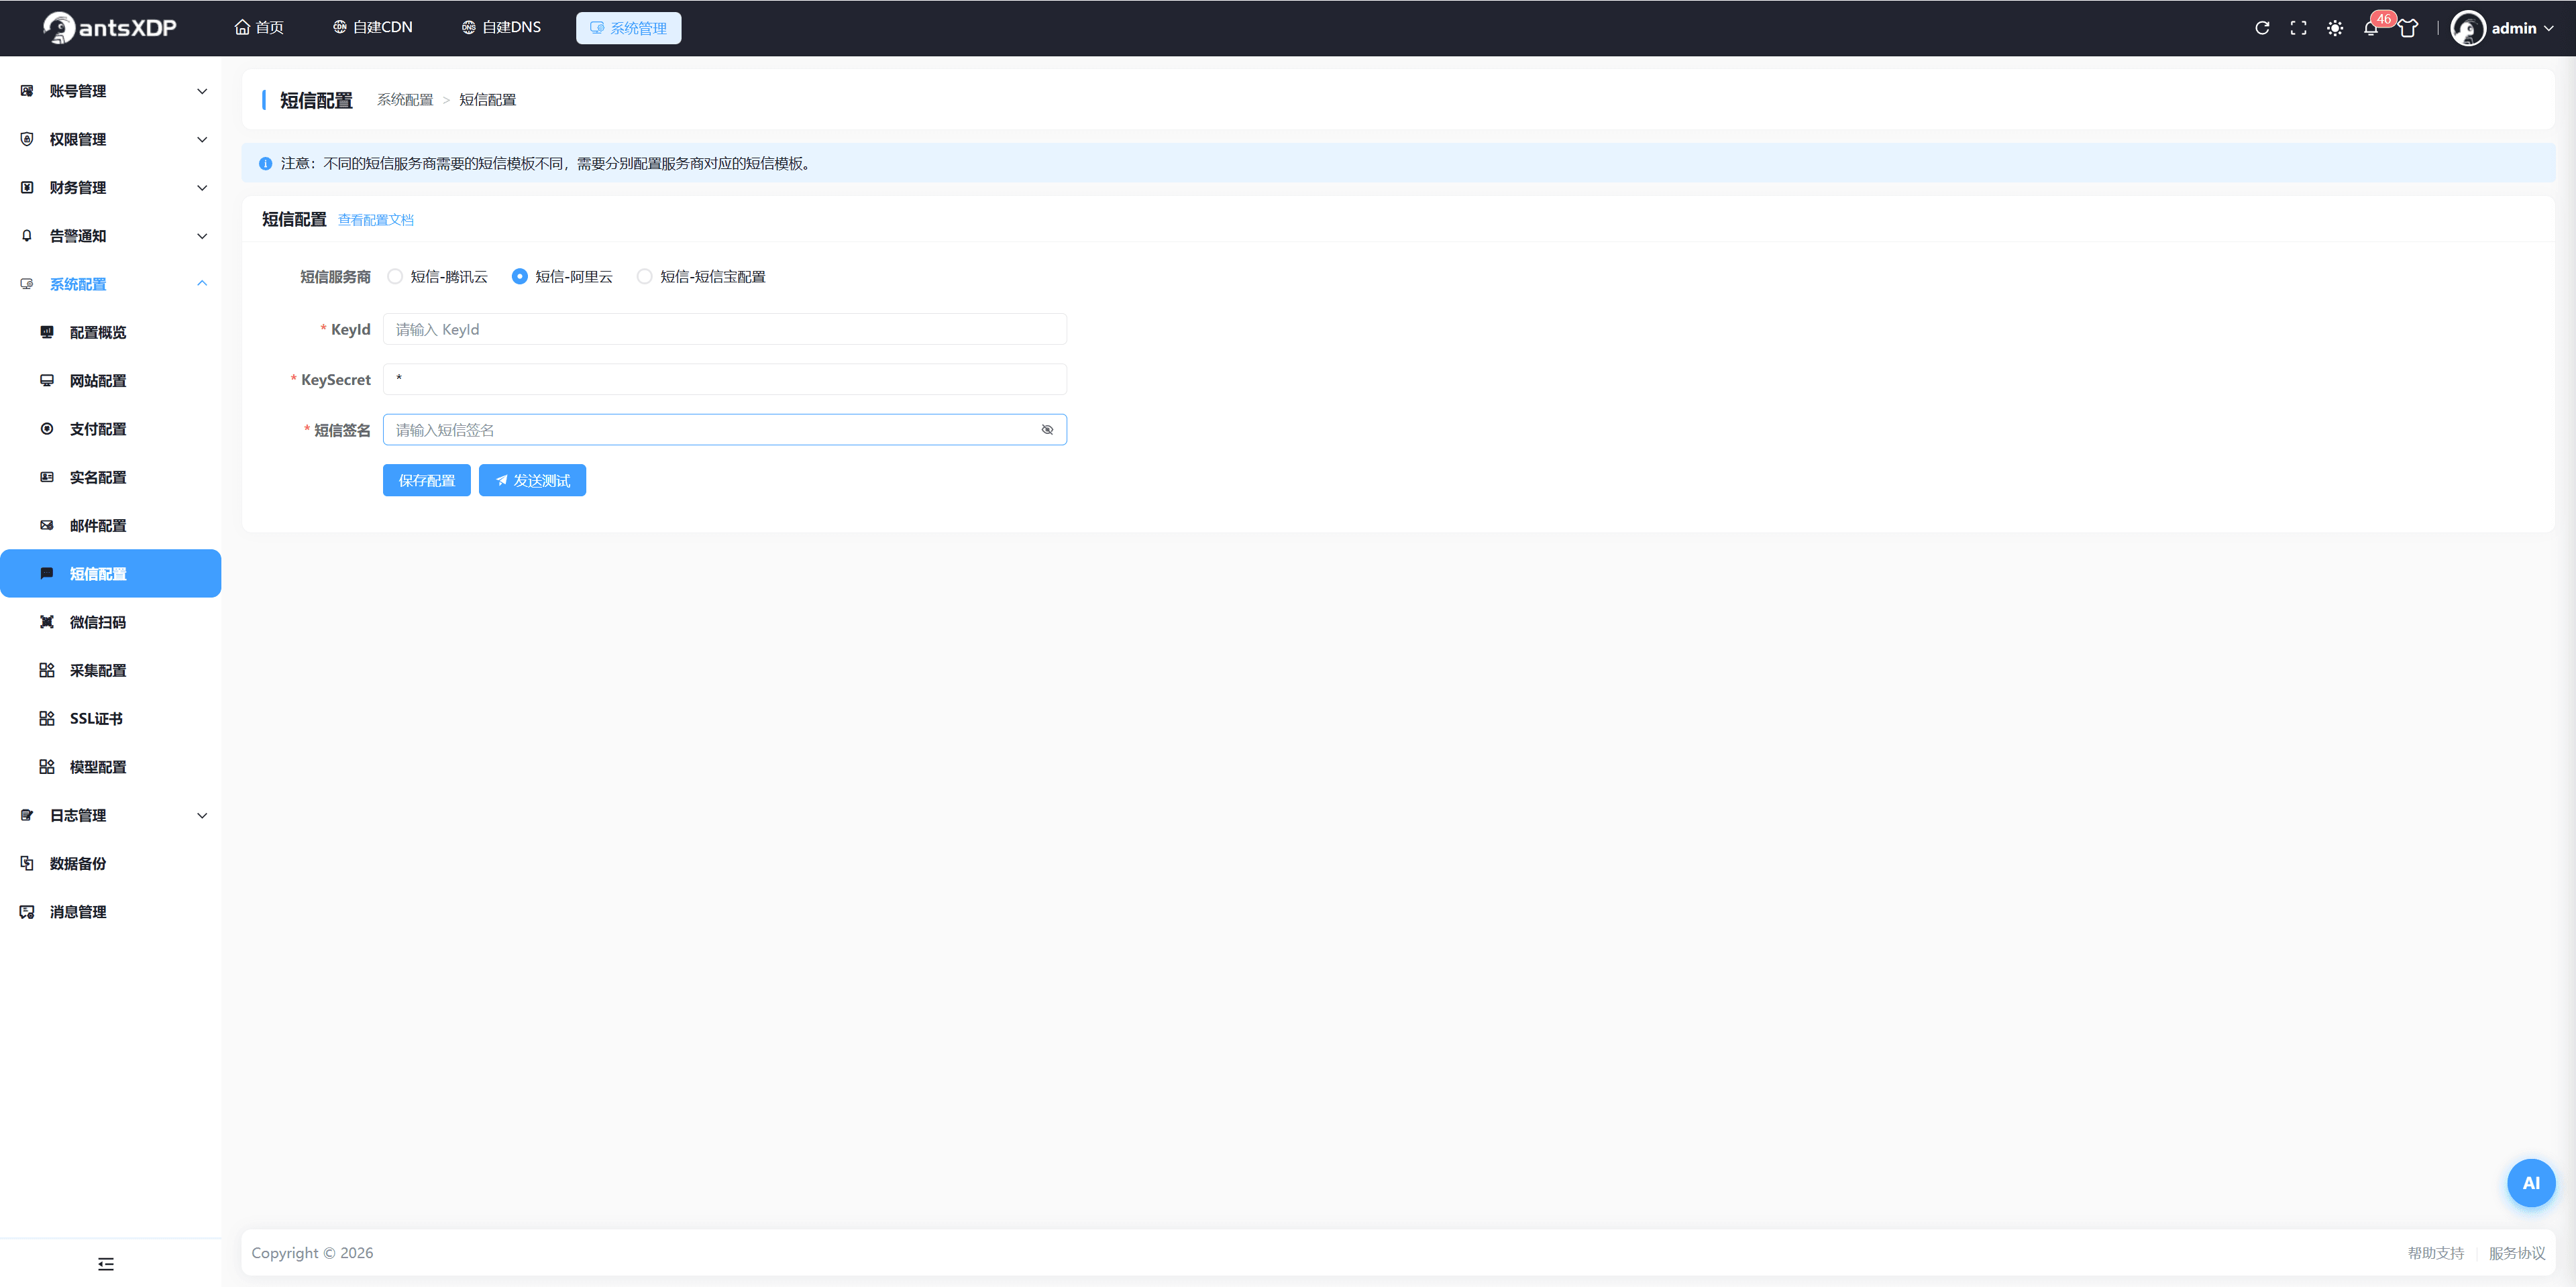This screenshot has height=1287, width=2576.
Task: Open the skin shirt icon
Action: [x=2408, y=28]
